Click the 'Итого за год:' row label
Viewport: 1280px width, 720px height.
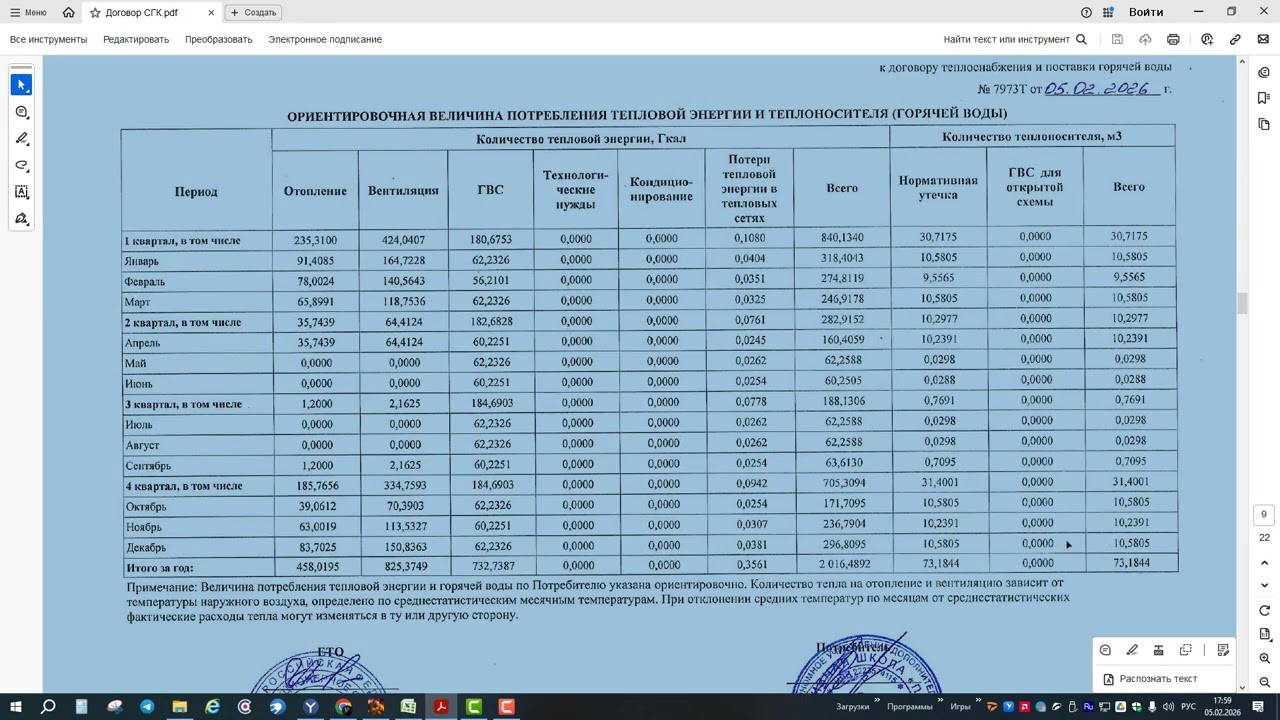click(160, 568)
